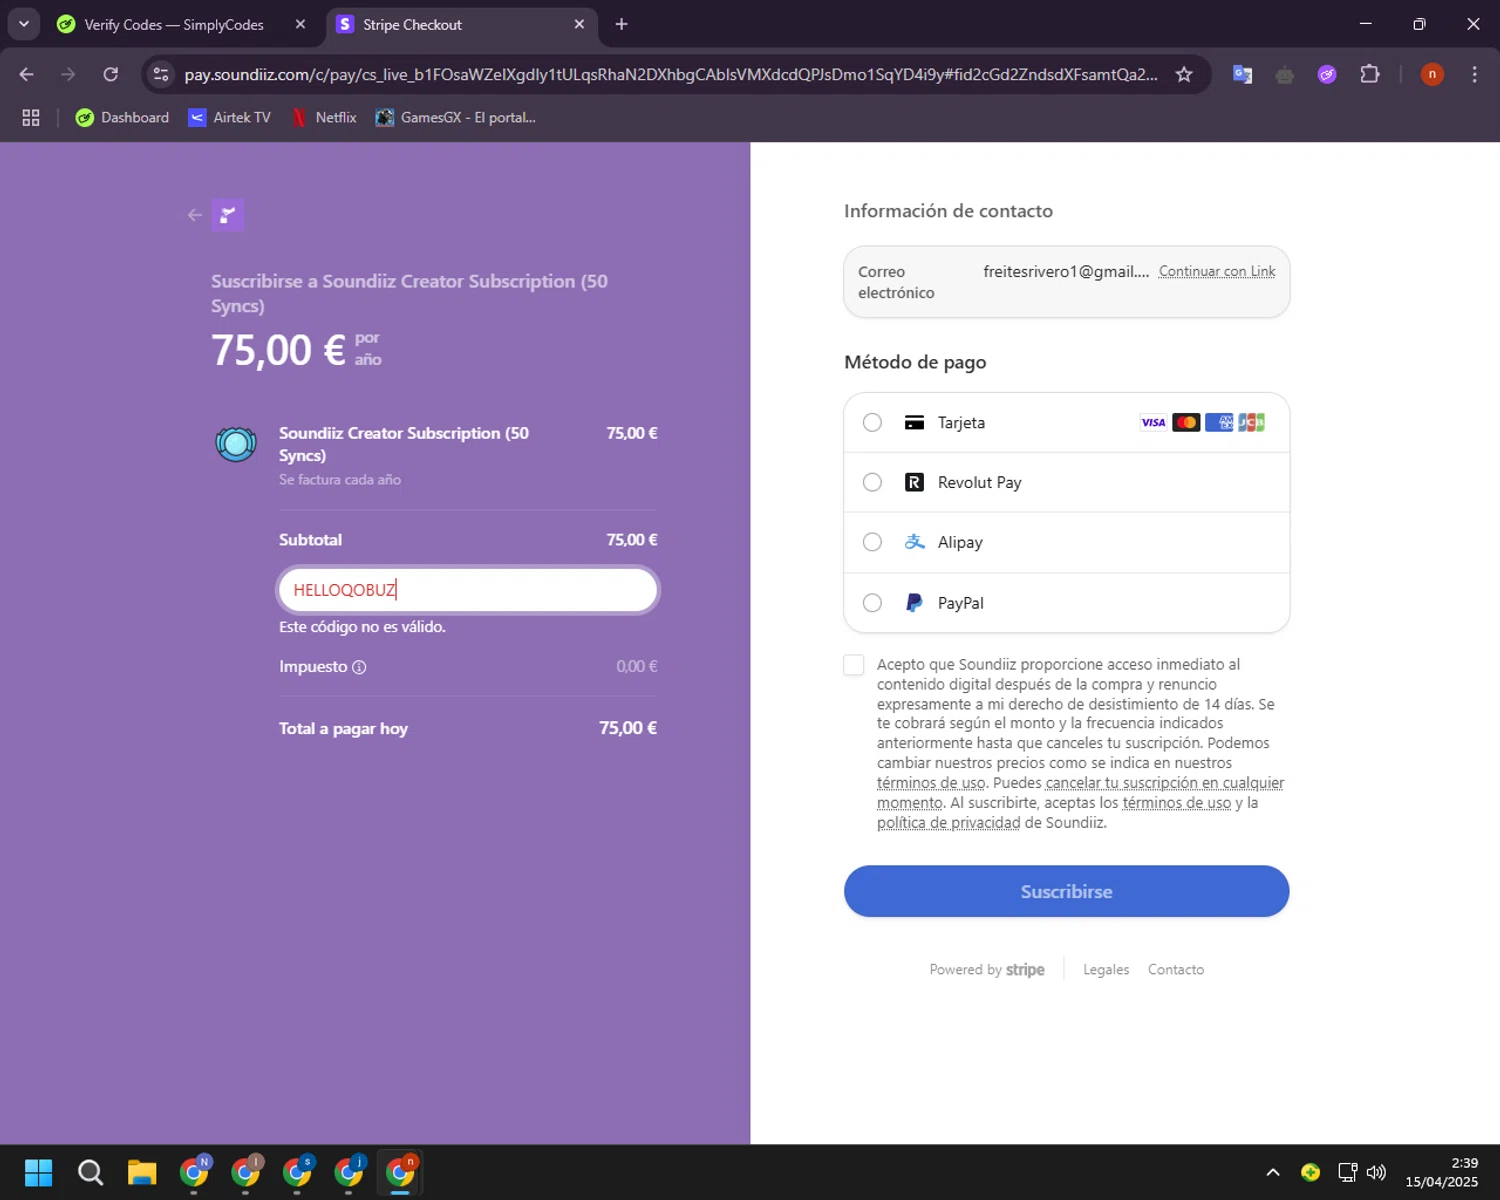Go back using the Soundiiz back arrow
Viewport: 1500px width, 1200px height.
pos(195,215)
